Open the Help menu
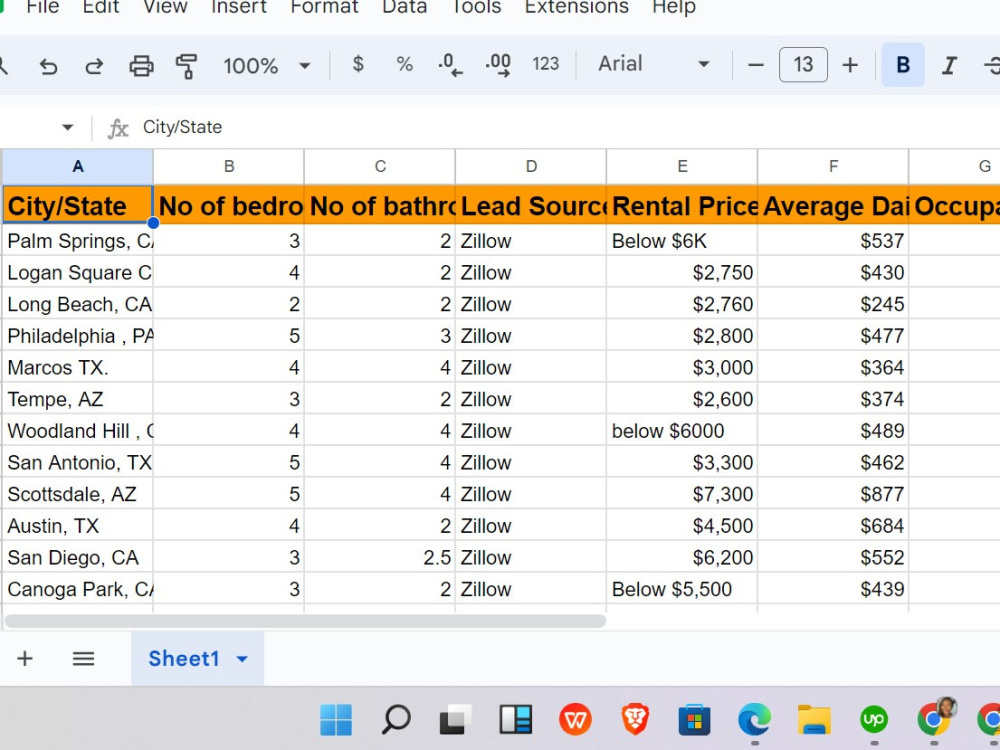 [x=673, y=7]
